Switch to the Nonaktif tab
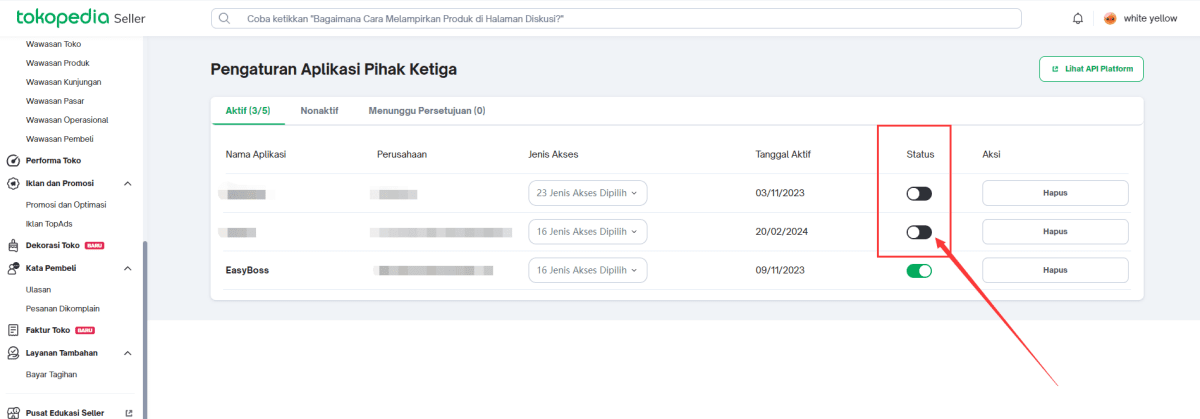This screenshot has height=419, width=1200. pos(319,111)
